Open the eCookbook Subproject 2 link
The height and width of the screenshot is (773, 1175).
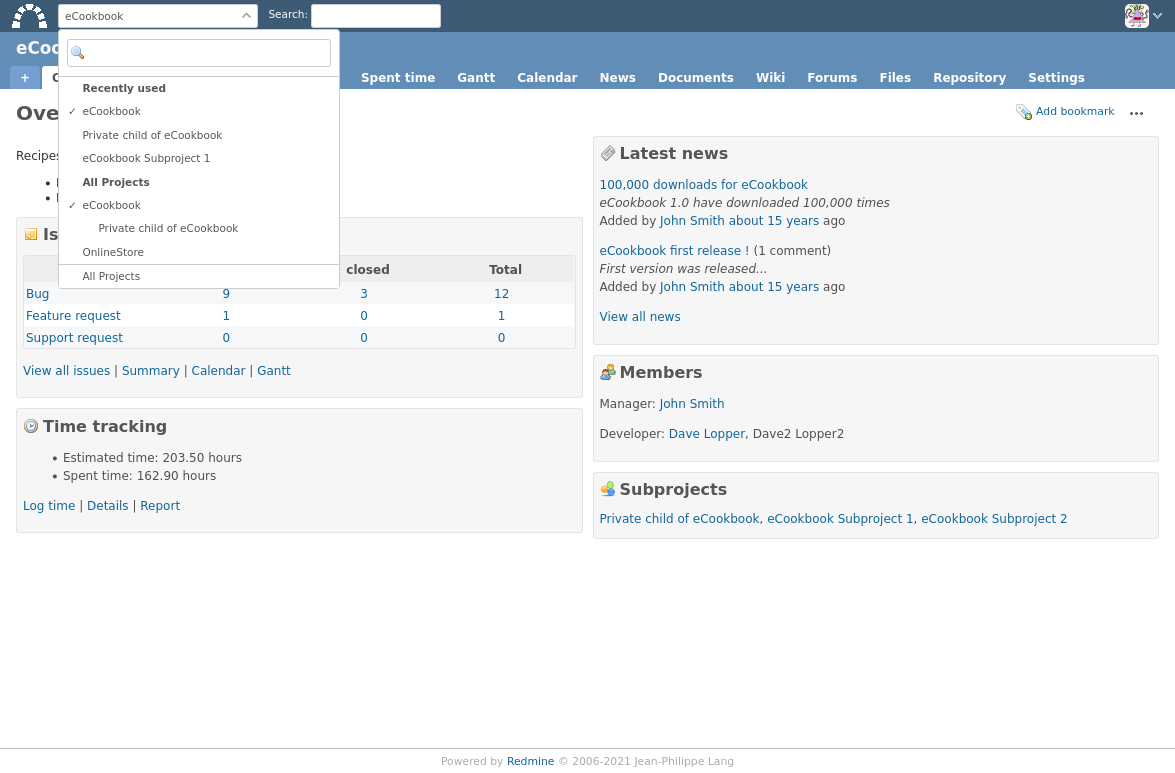click(994, 519)
